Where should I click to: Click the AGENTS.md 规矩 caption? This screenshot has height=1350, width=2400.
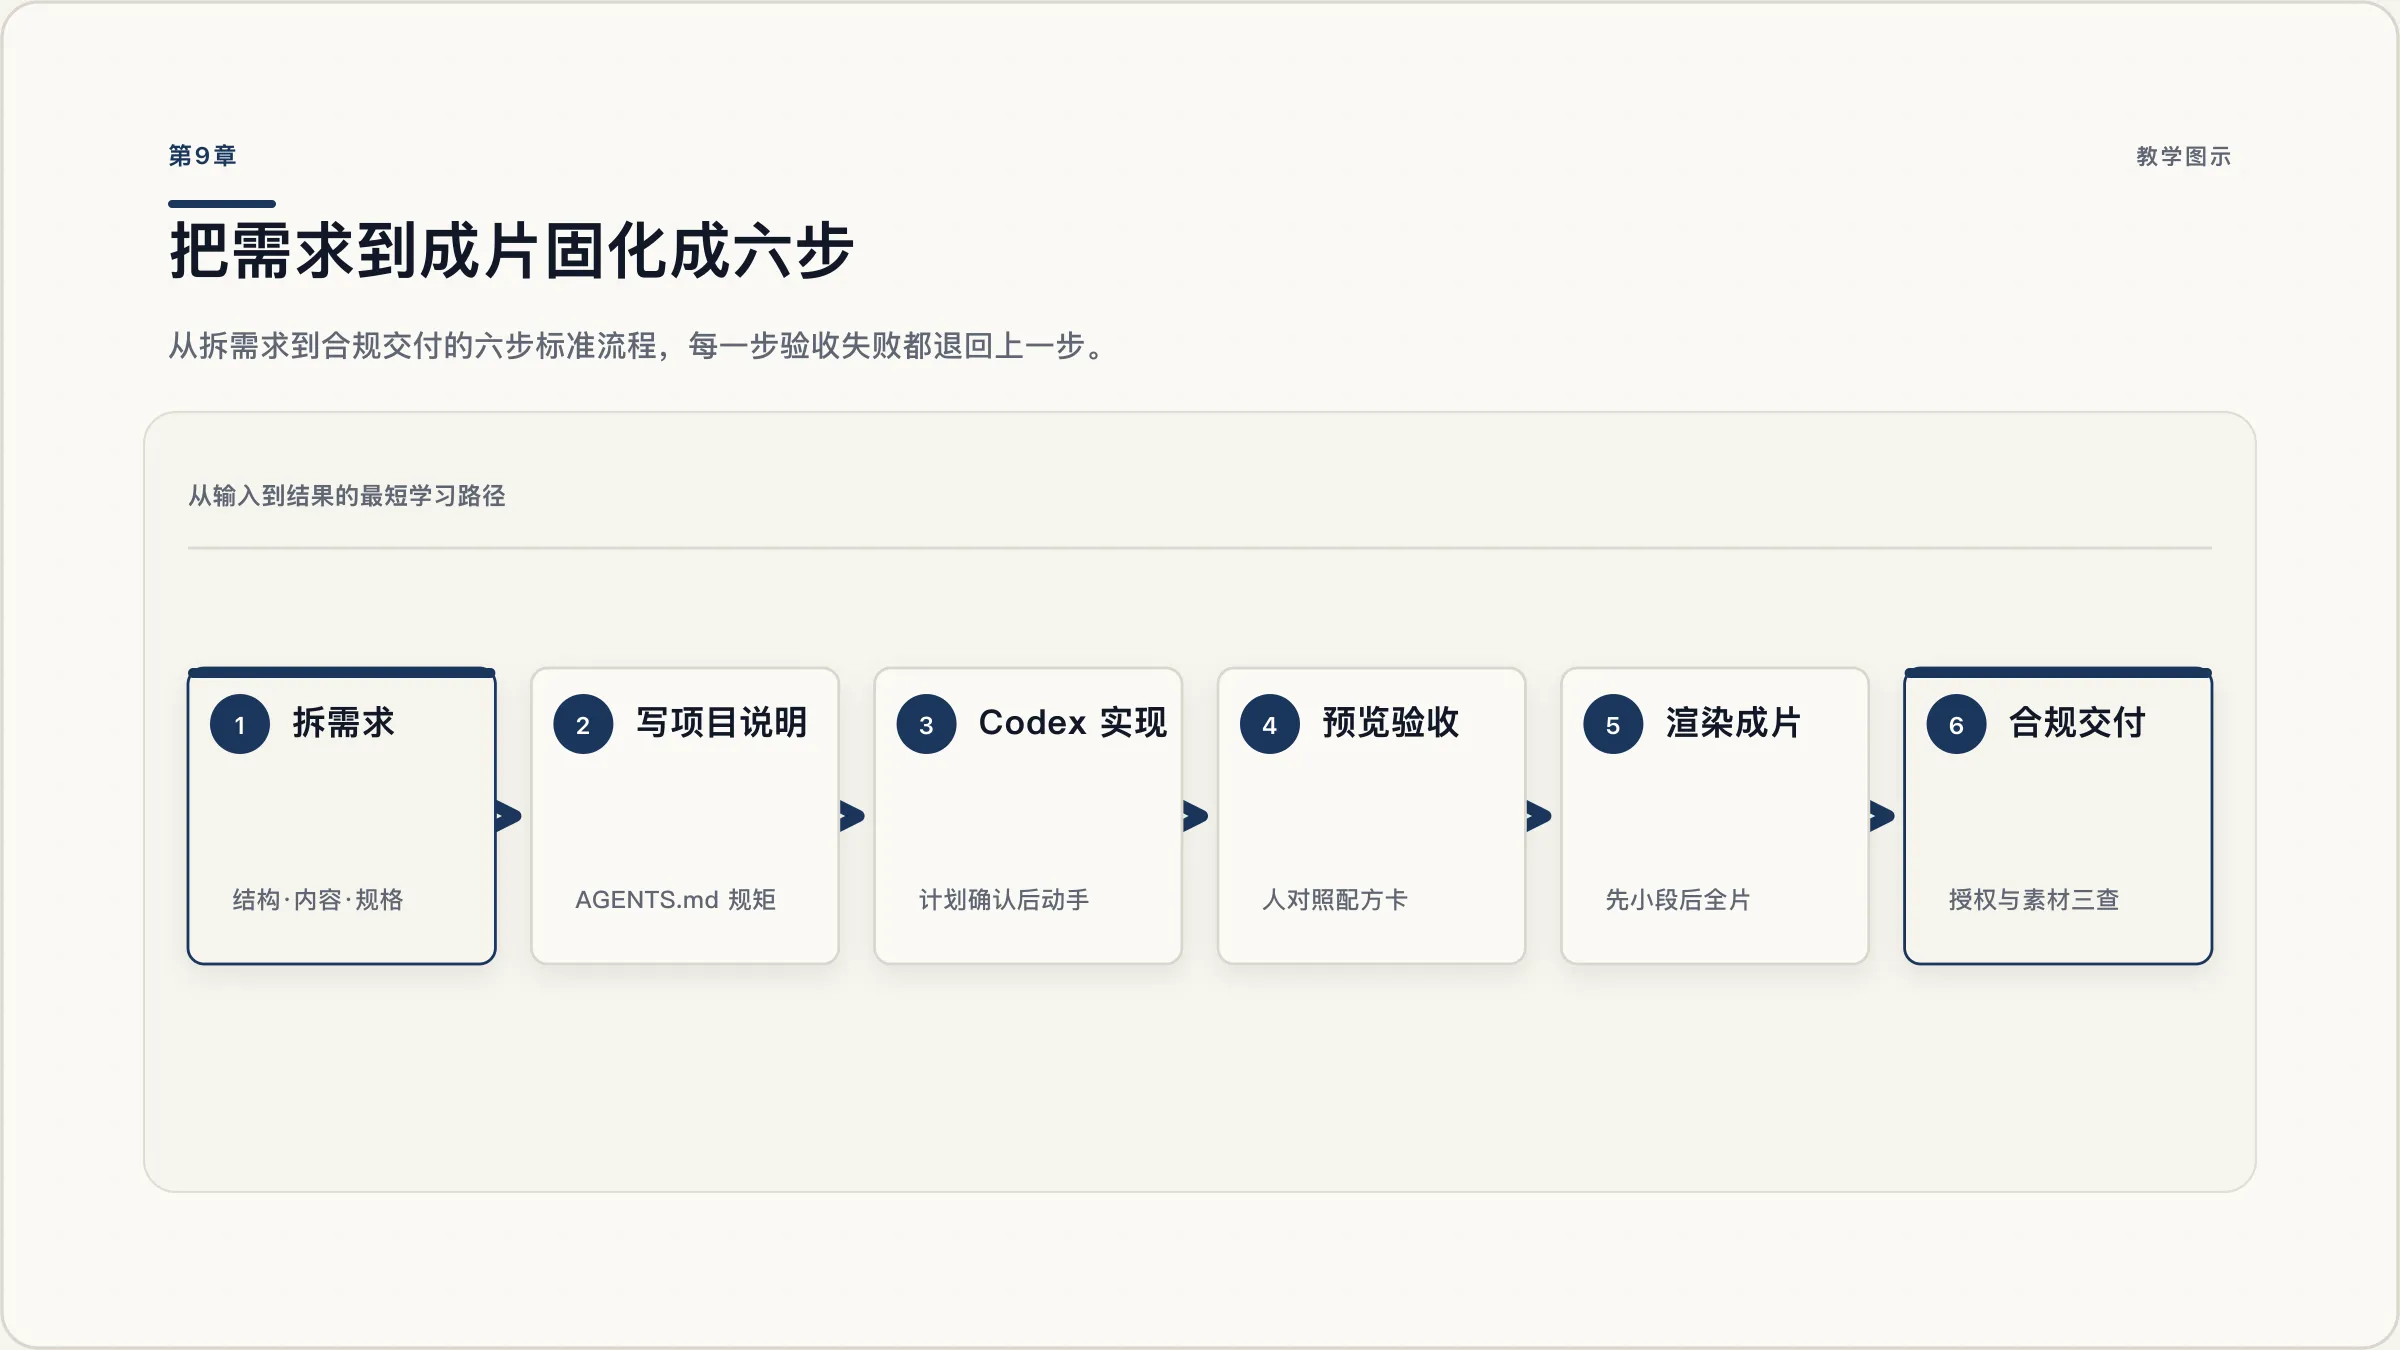[x=676, y=900]
